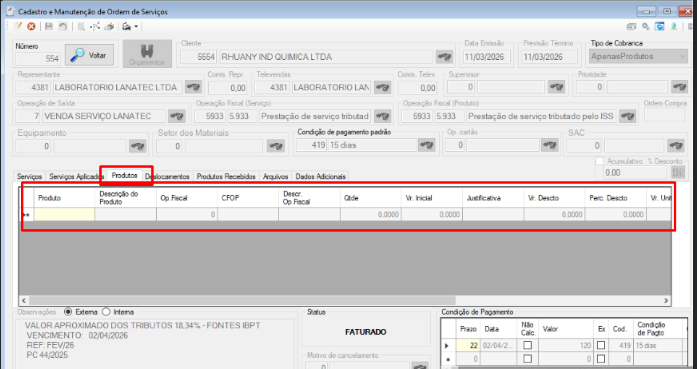Click the Voltar button with magnifier
697x369 pixels.
(x=89, y=55)
